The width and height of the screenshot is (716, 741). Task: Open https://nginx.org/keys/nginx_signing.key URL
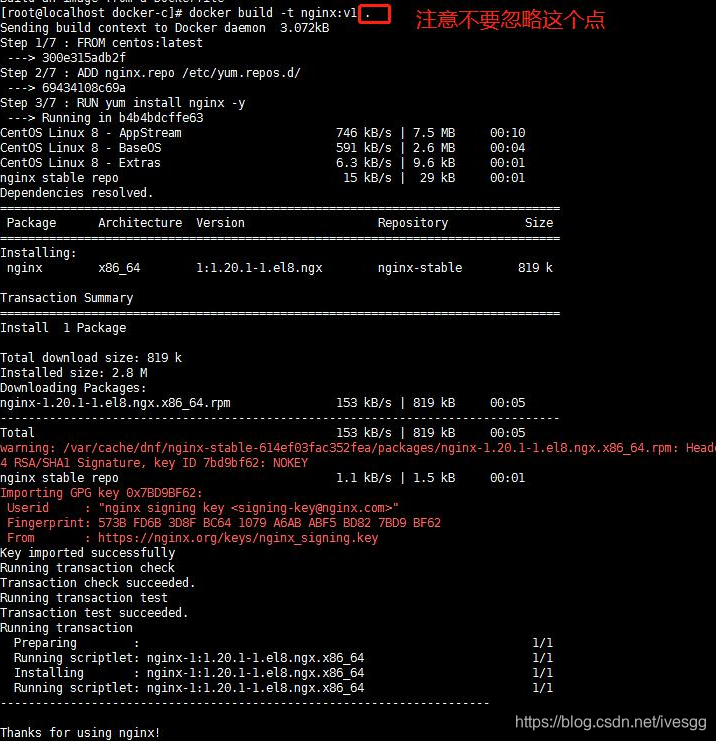pyautogui.click(x=238, y=538)
